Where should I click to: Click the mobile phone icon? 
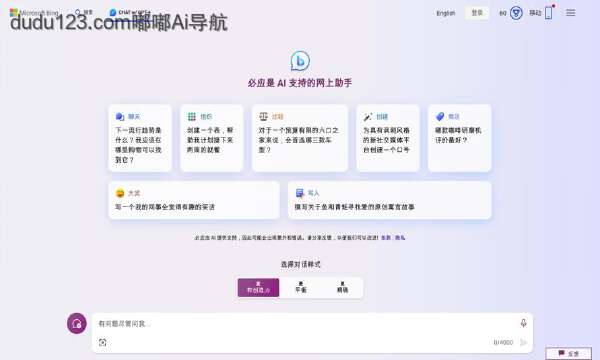[548, 13]
